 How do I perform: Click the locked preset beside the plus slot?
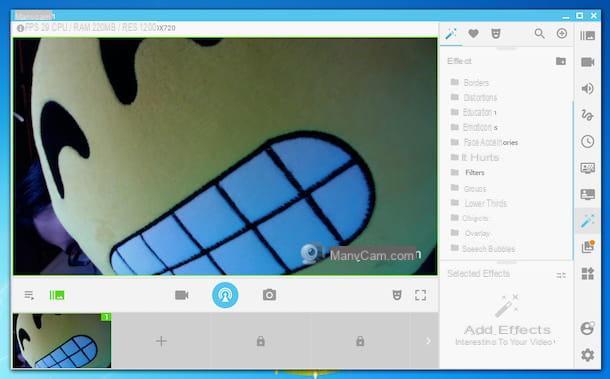click(x=260, y=341)
